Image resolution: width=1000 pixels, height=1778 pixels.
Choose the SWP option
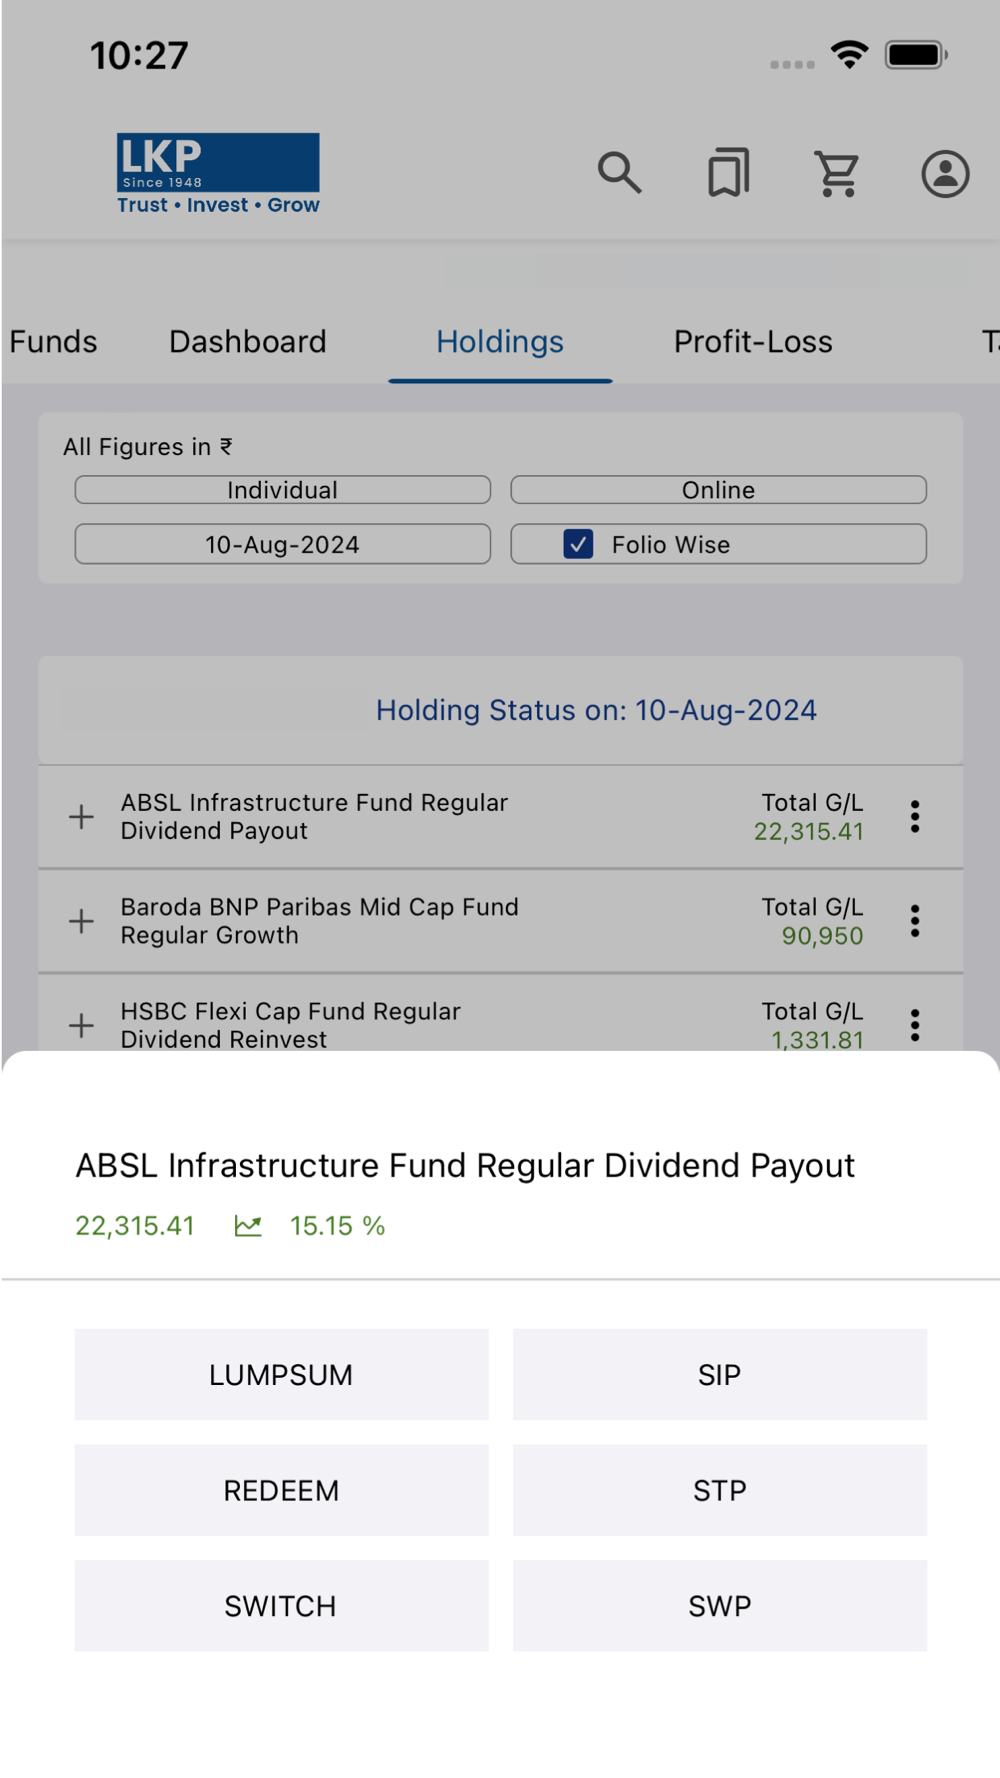[x=719, y=1606]
